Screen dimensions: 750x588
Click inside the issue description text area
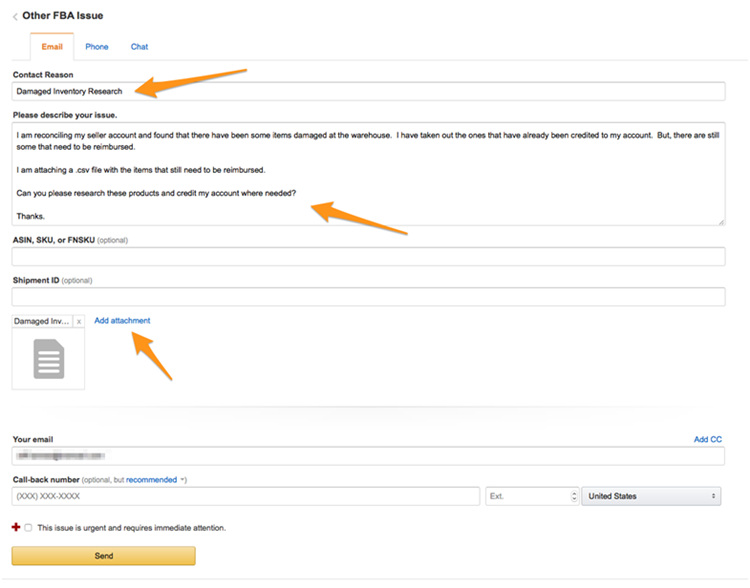[368, 175]
